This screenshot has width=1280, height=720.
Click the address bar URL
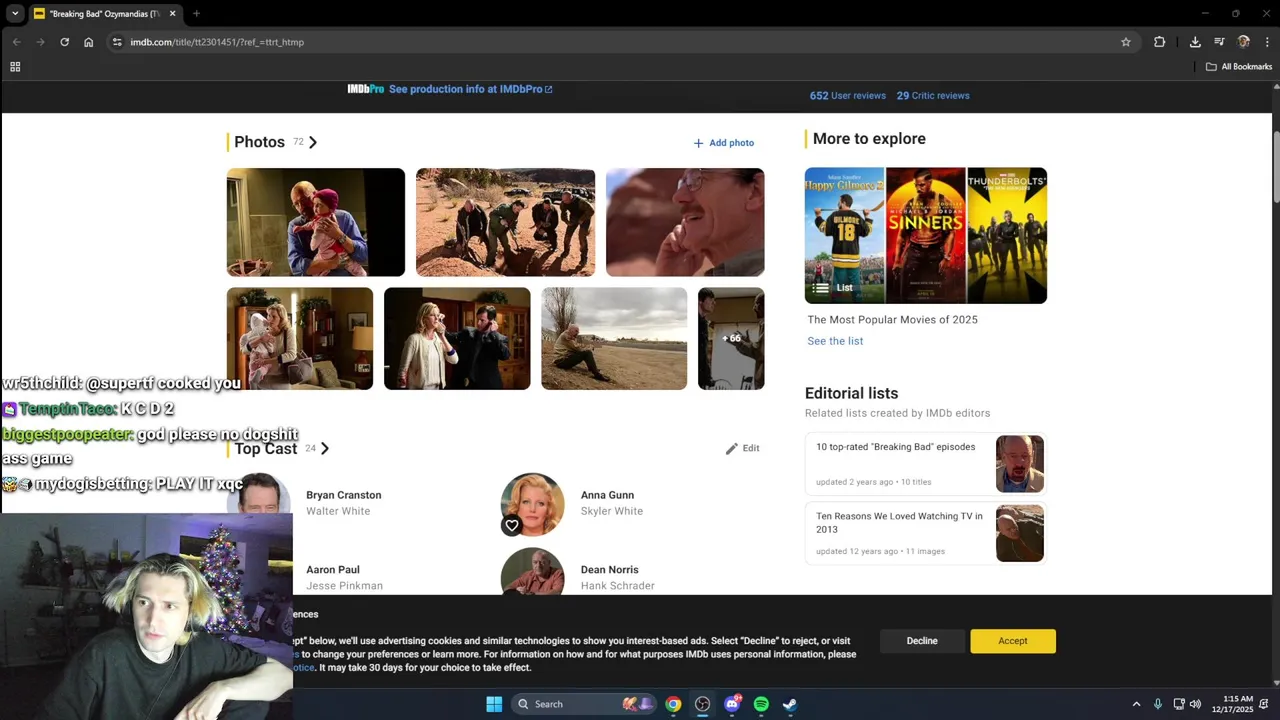pos(216,42)
